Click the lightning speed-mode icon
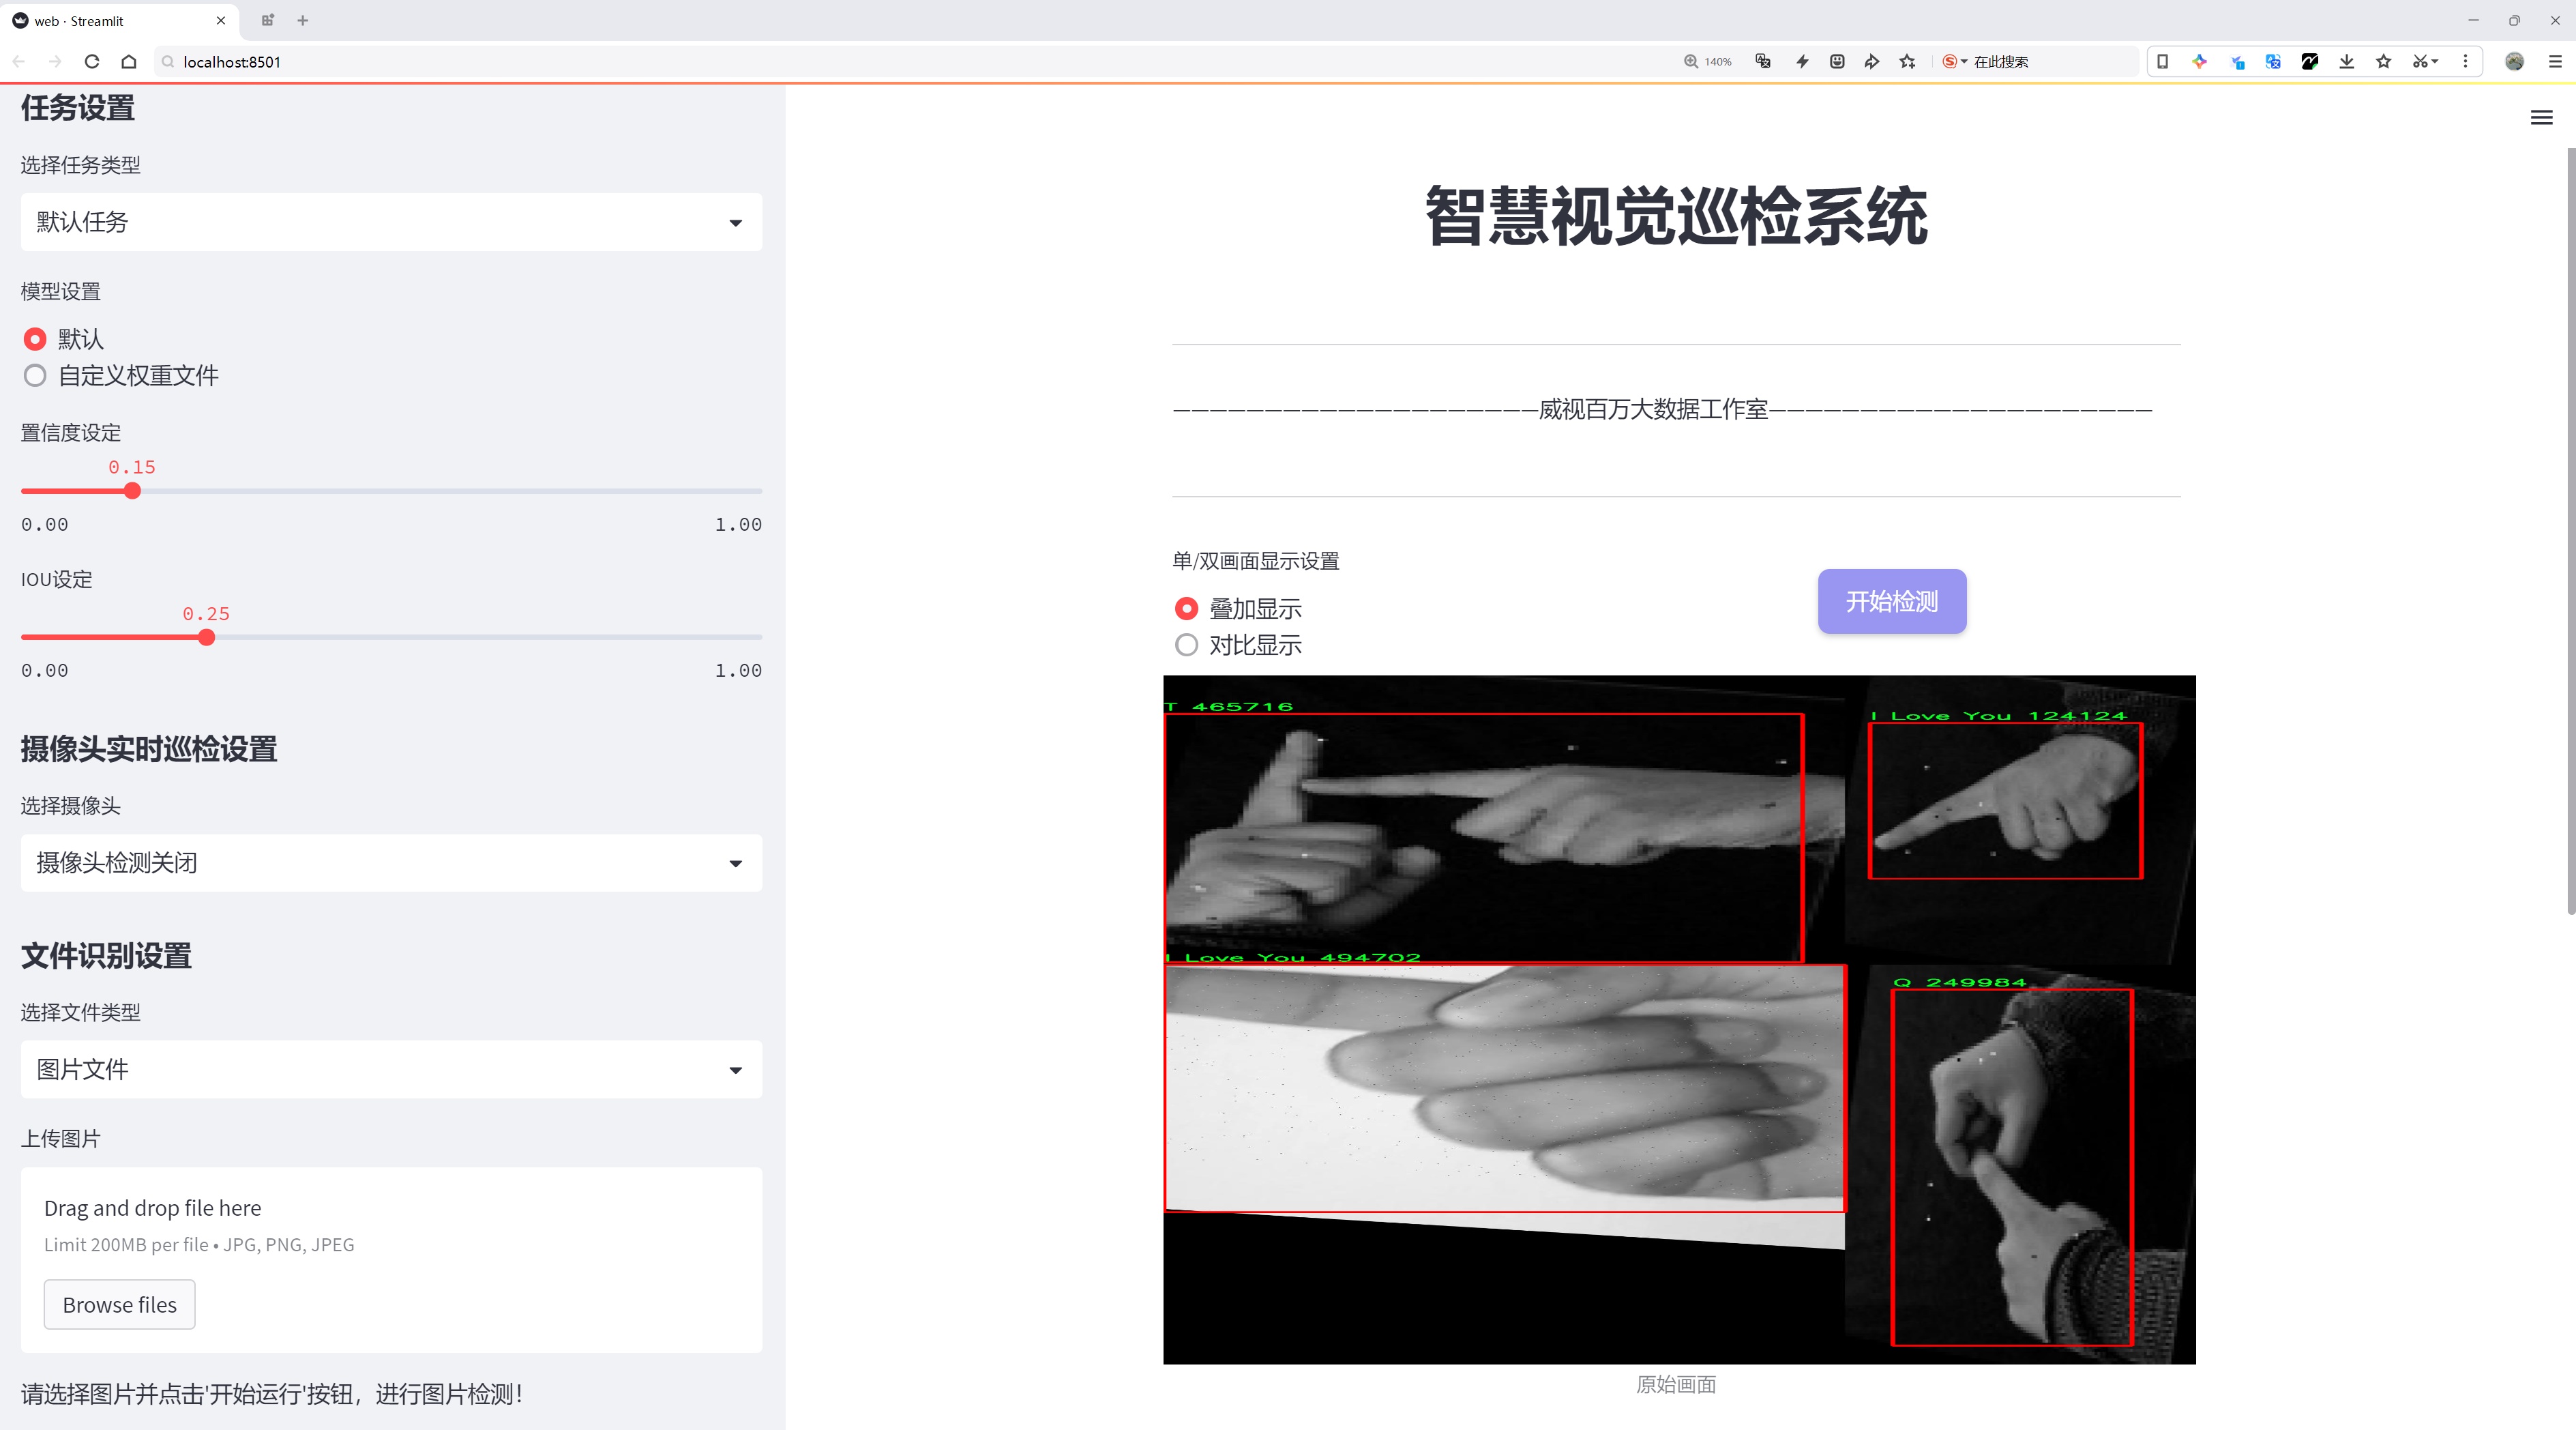The width and height of the screenshot is (2576, 1430). tap(1802, 62)
